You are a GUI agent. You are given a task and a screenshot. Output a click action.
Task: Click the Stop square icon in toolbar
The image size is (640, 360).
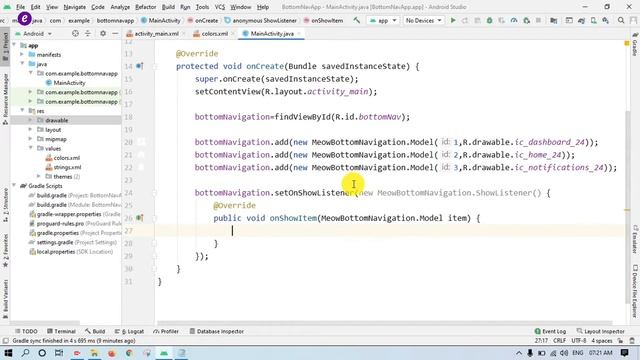[x=538, y=20]
